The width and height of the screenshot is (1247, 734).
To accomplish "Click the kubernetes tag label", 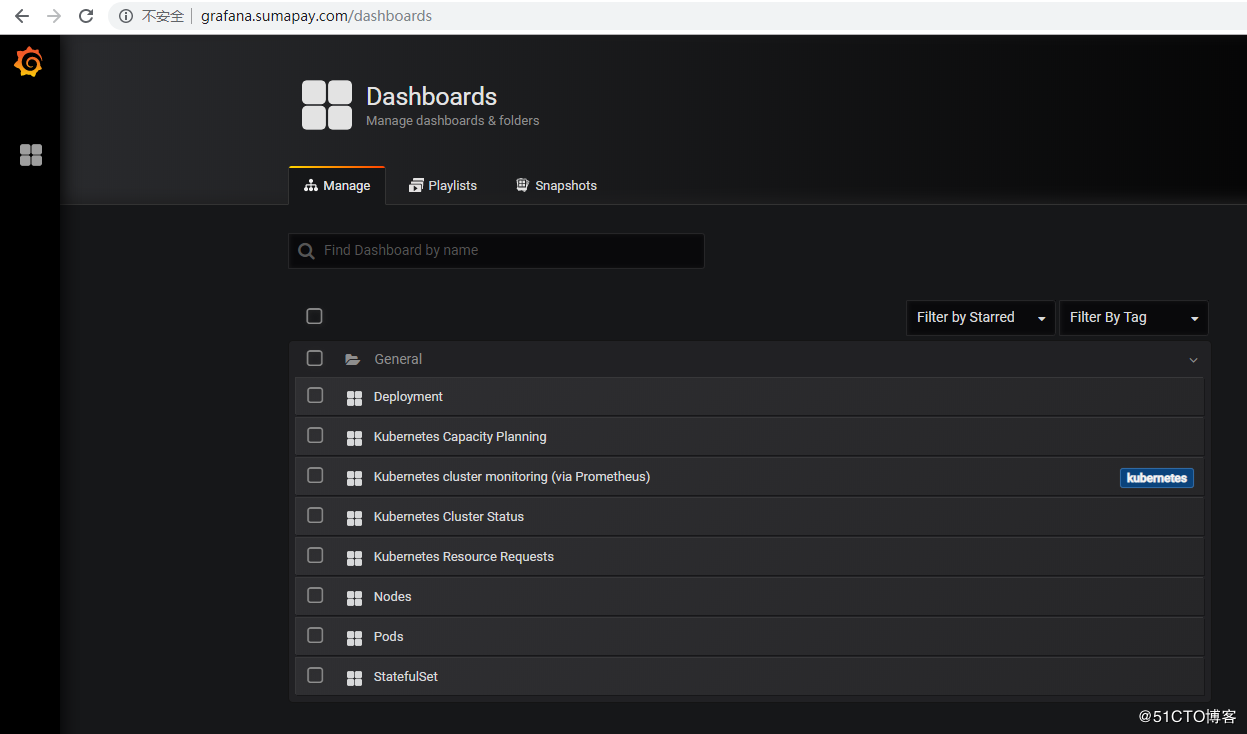I will tap(1156, 478).
